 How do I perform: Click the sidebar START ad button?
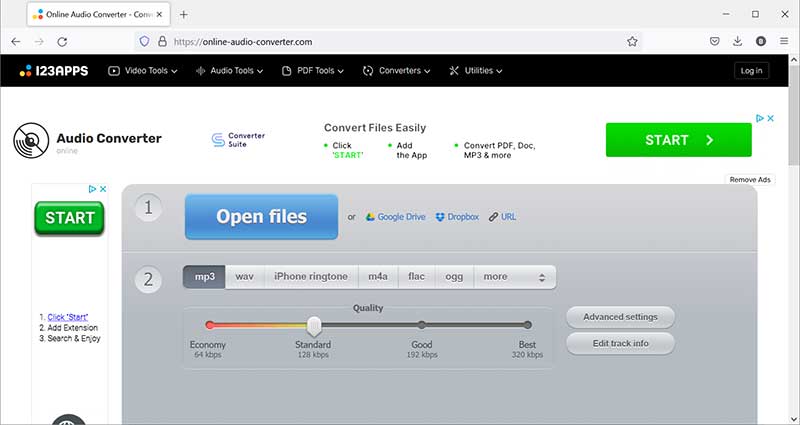click(x=69, y=218)
